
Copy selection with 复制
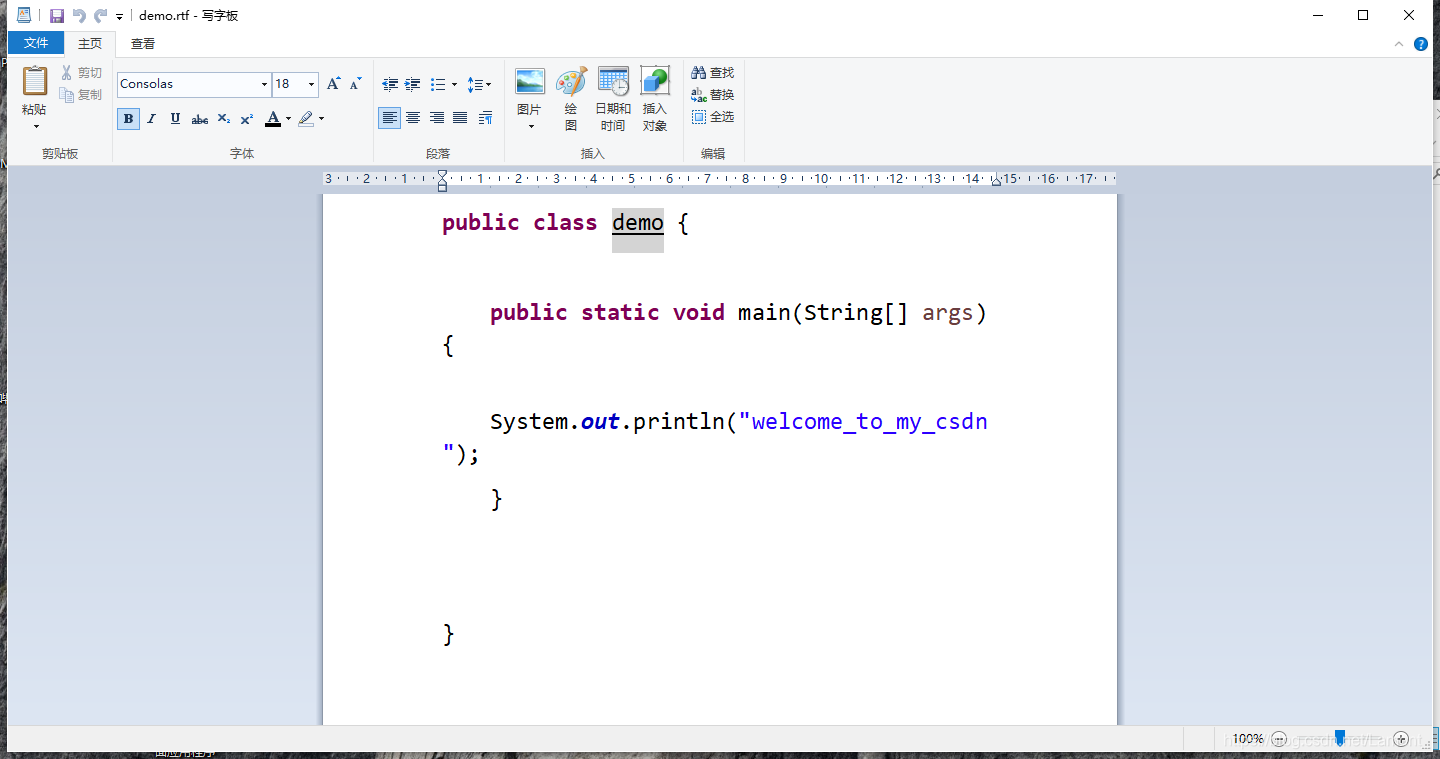tap(81, 95)
